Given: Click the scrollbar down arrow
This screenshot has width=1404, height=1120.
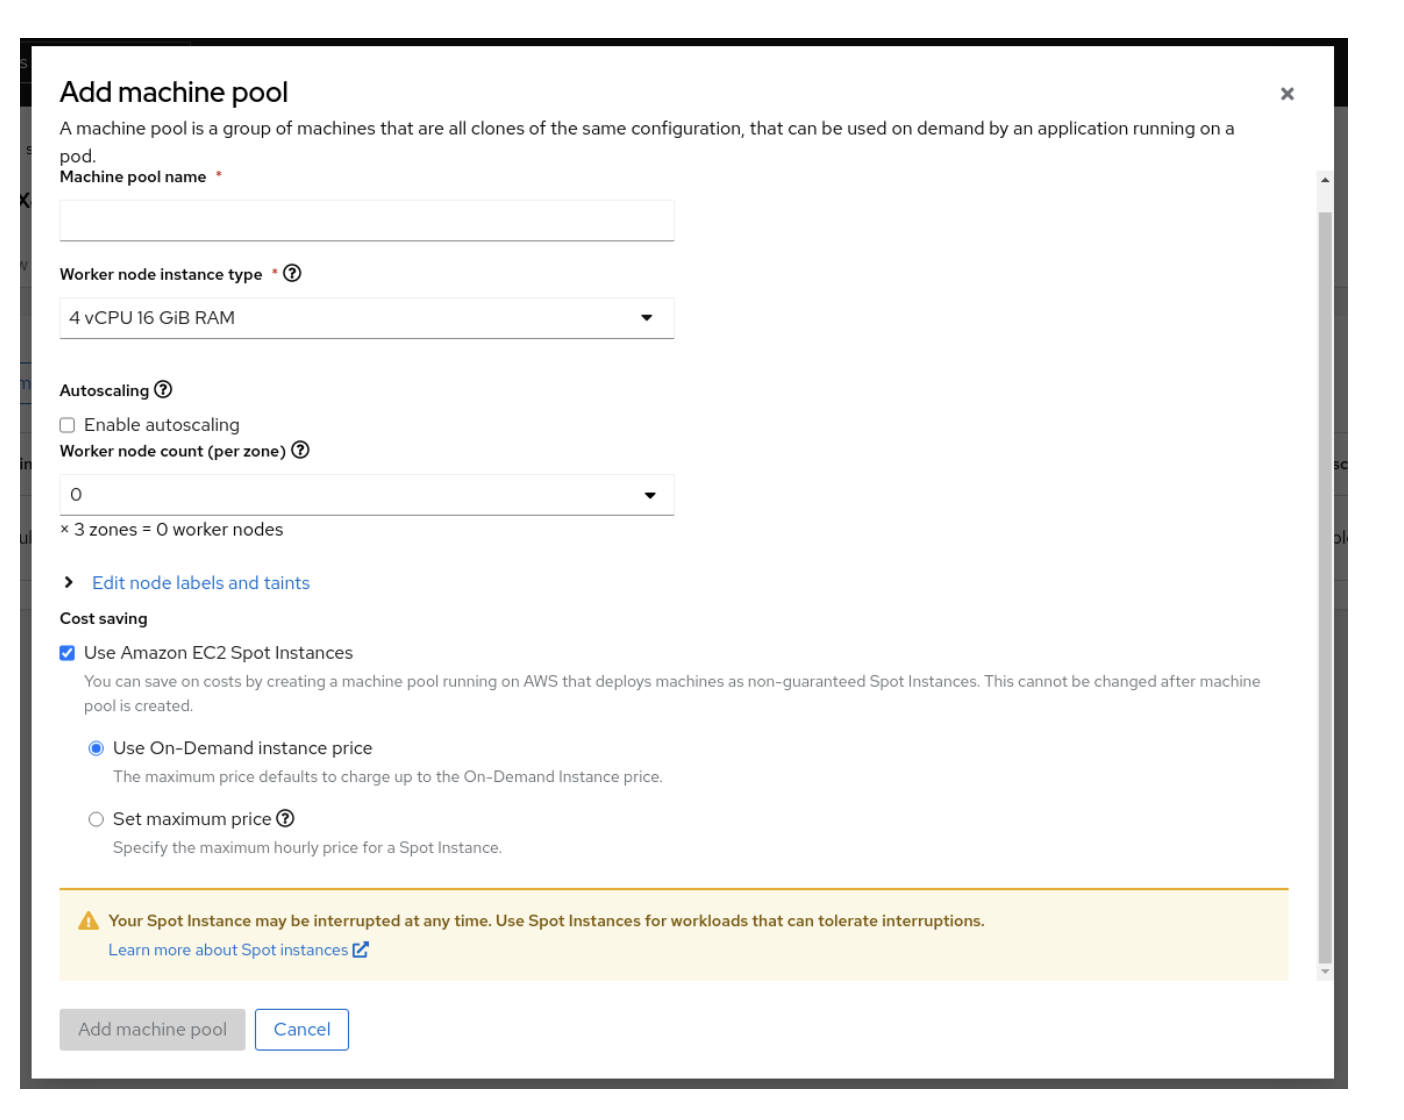Looking at the screenshot, I should [x=1325, y=971].
